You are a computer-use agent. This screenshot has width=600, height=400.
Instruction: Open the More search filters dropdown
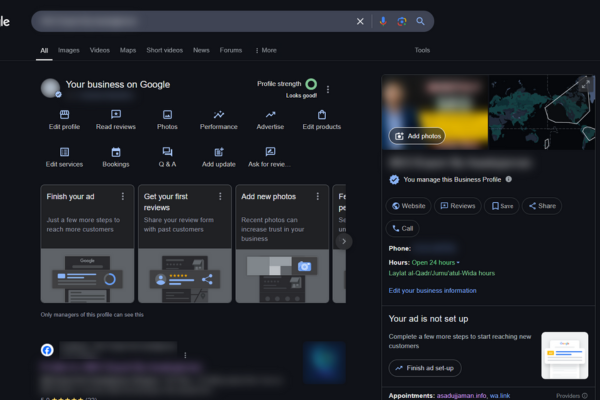tap(266, 50)
